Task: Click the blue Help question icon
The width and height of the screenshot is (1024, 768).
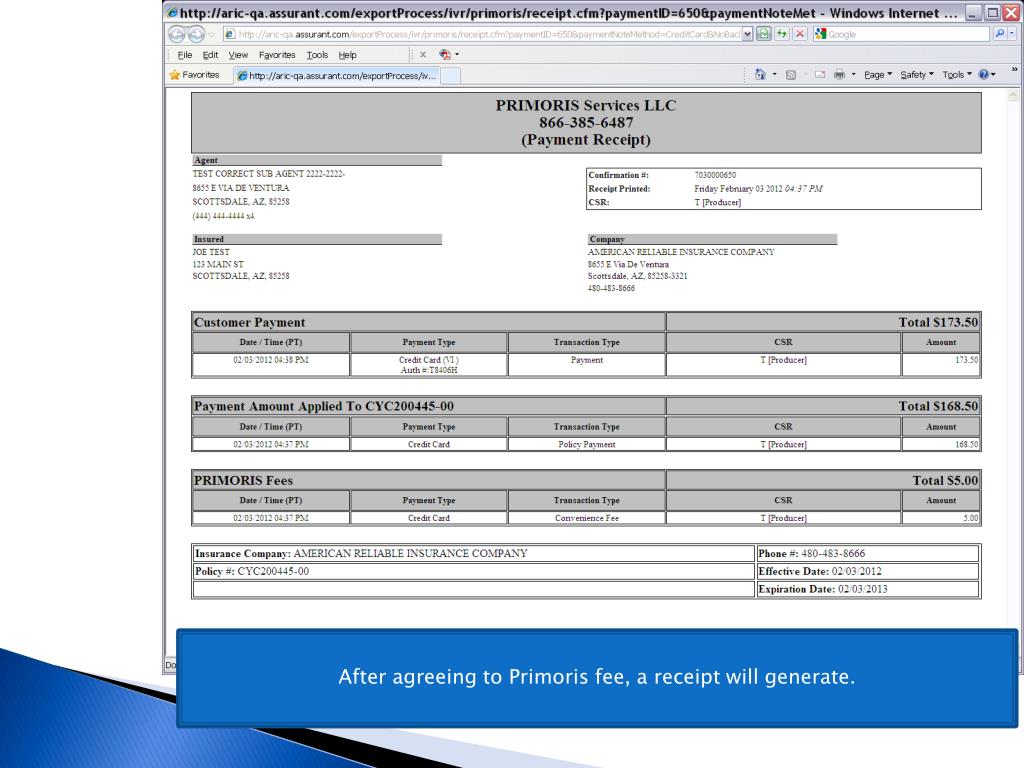Action: click(984, 74)
